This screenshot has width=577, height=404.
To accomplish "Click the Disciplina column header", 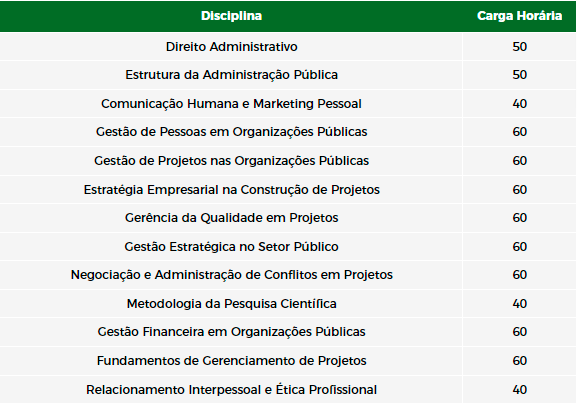I will click(231, 16).
